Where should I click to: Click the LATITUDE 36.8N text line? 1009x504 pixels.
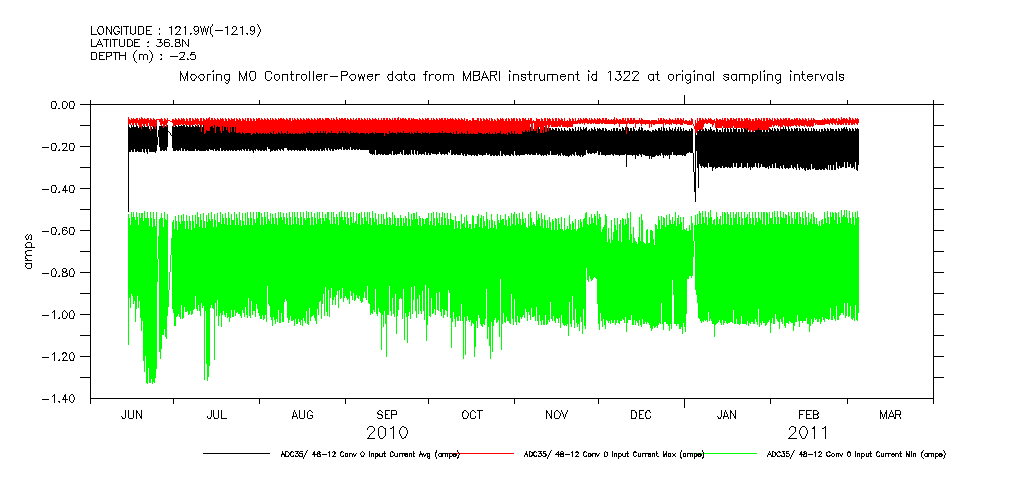click(132, 43)
